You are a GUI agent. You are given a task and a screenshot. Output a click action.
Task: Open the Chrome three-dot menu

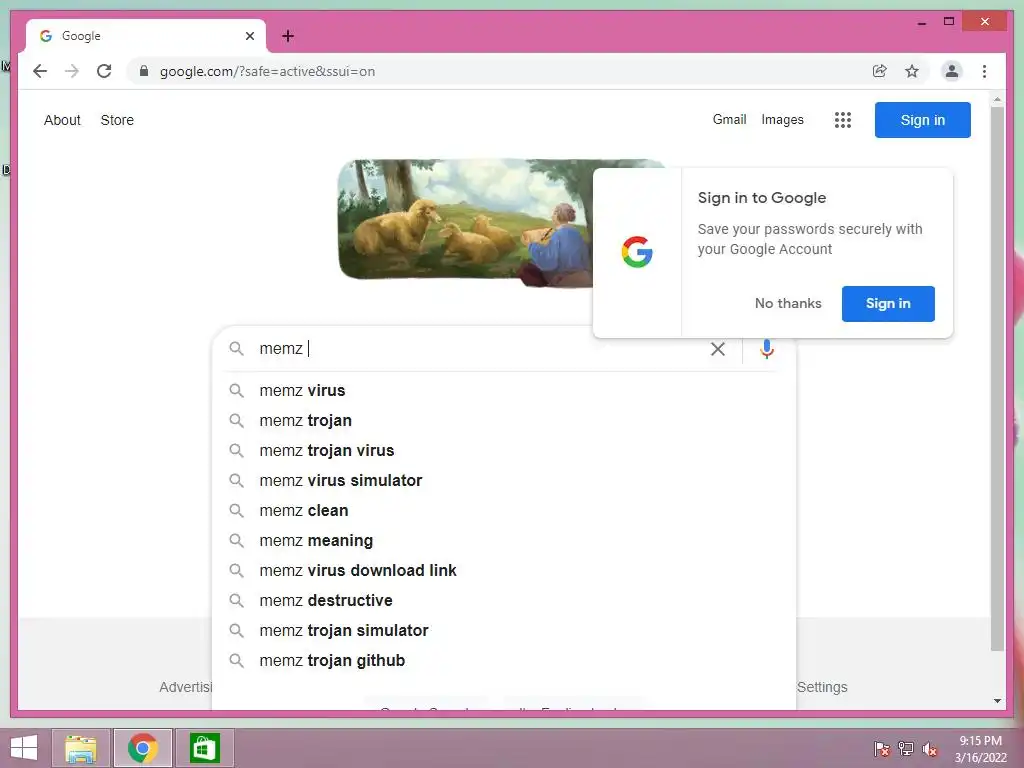click(x=984, y=71)
